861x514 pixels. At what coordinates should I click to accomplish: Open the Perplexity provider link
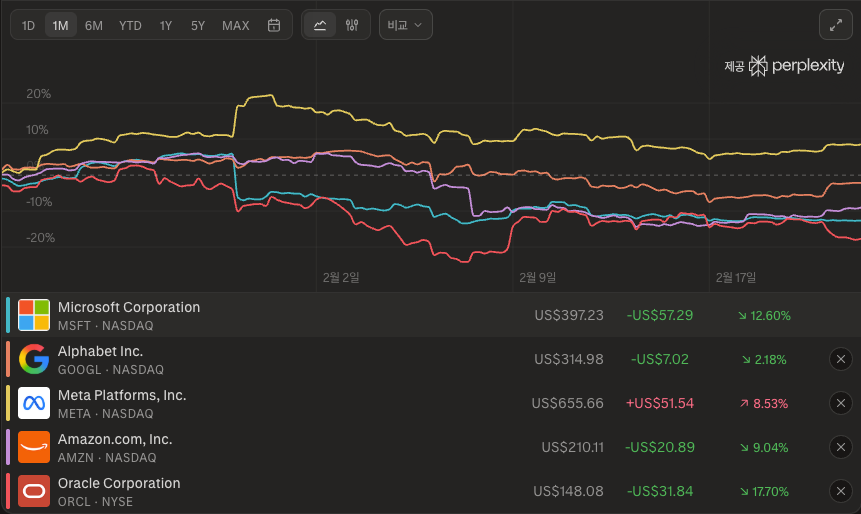[796, 66]
